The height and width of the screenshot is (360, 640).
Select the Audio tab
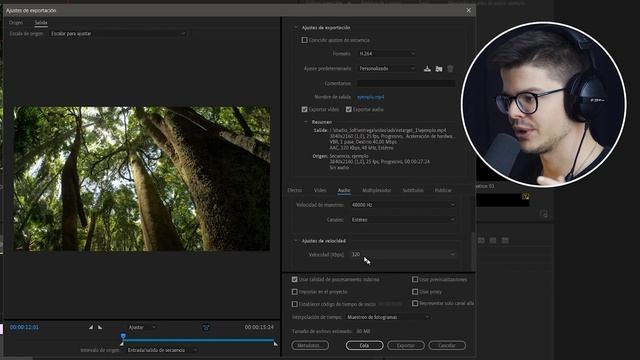coord(344,190)
